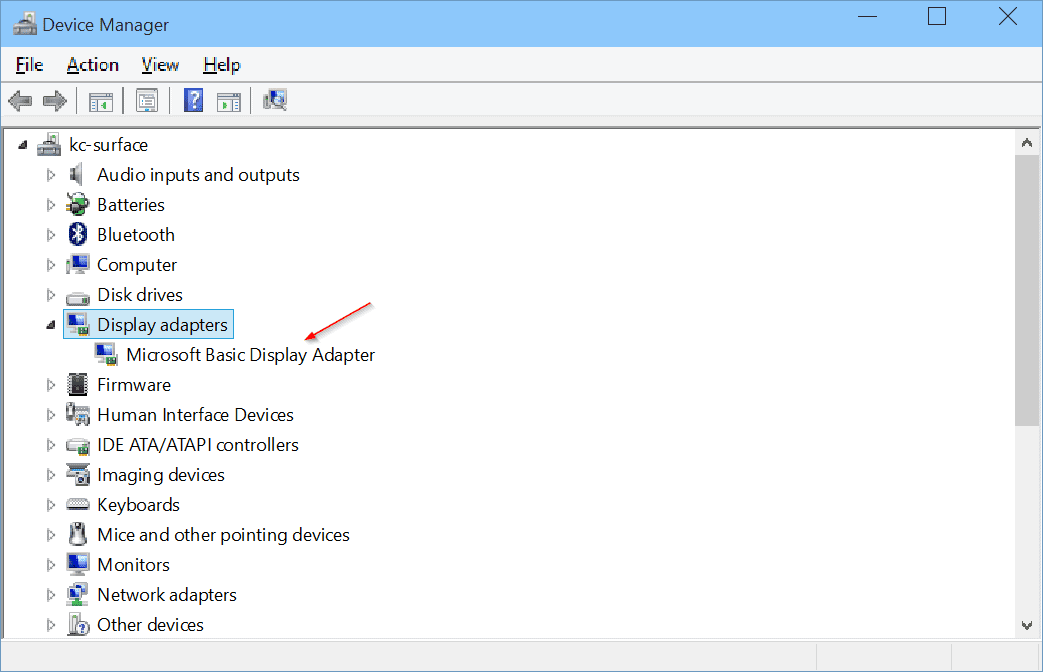
Task: Click the Firmware chip icon
Action: [77, 385]
